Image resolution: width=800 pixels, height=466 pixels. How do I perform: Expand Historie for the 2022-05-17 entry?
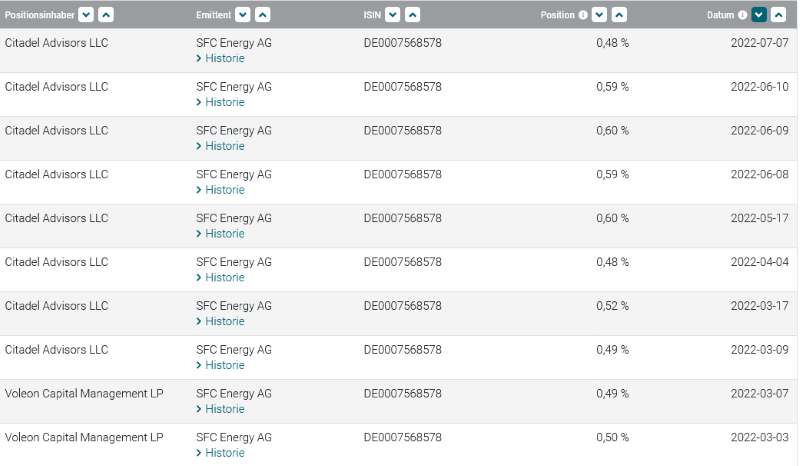tap(221, 233)
